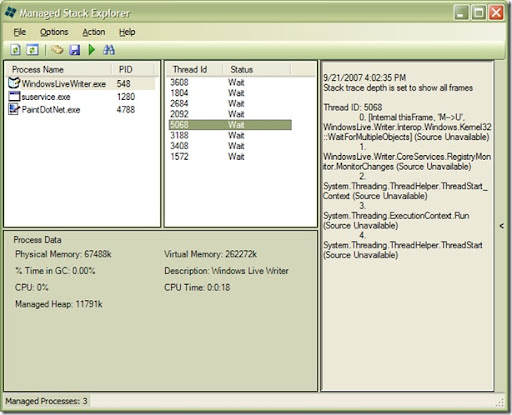Select thread 3608 in thread list
512x415 pixels.
click(x=230, y=82)
